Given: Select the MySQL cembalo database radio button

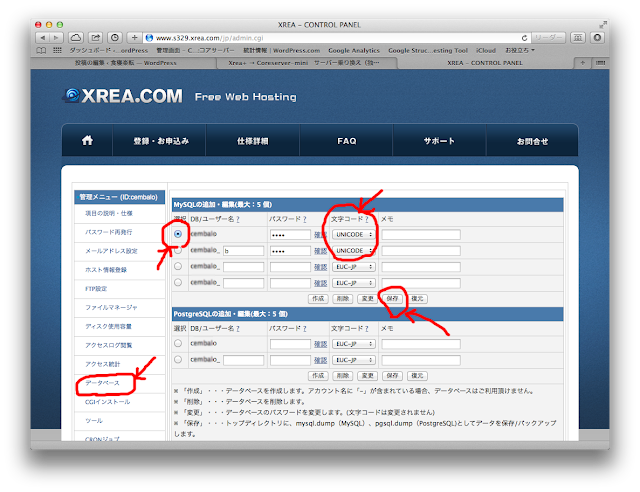Looking at the screenshot, I should tap(178, 234).
